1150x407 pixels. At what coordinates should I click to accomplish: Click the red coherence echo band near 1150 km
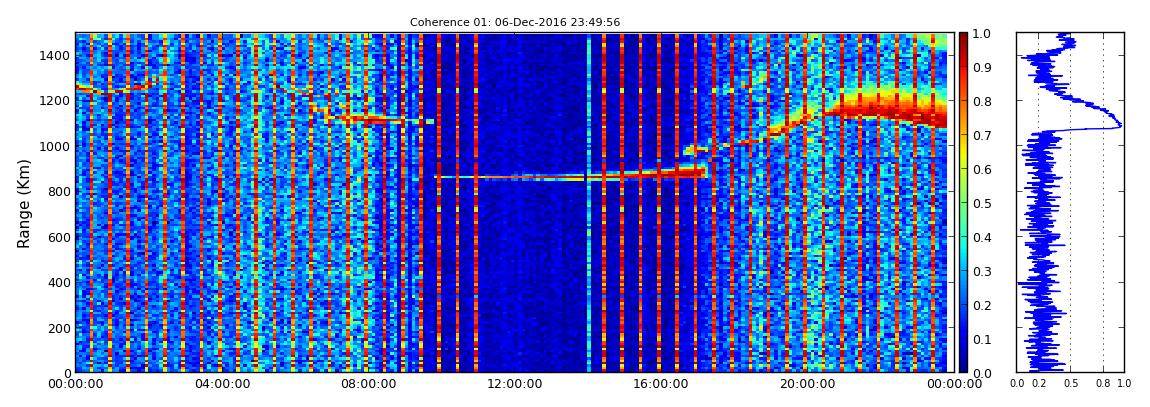(884, 109)
